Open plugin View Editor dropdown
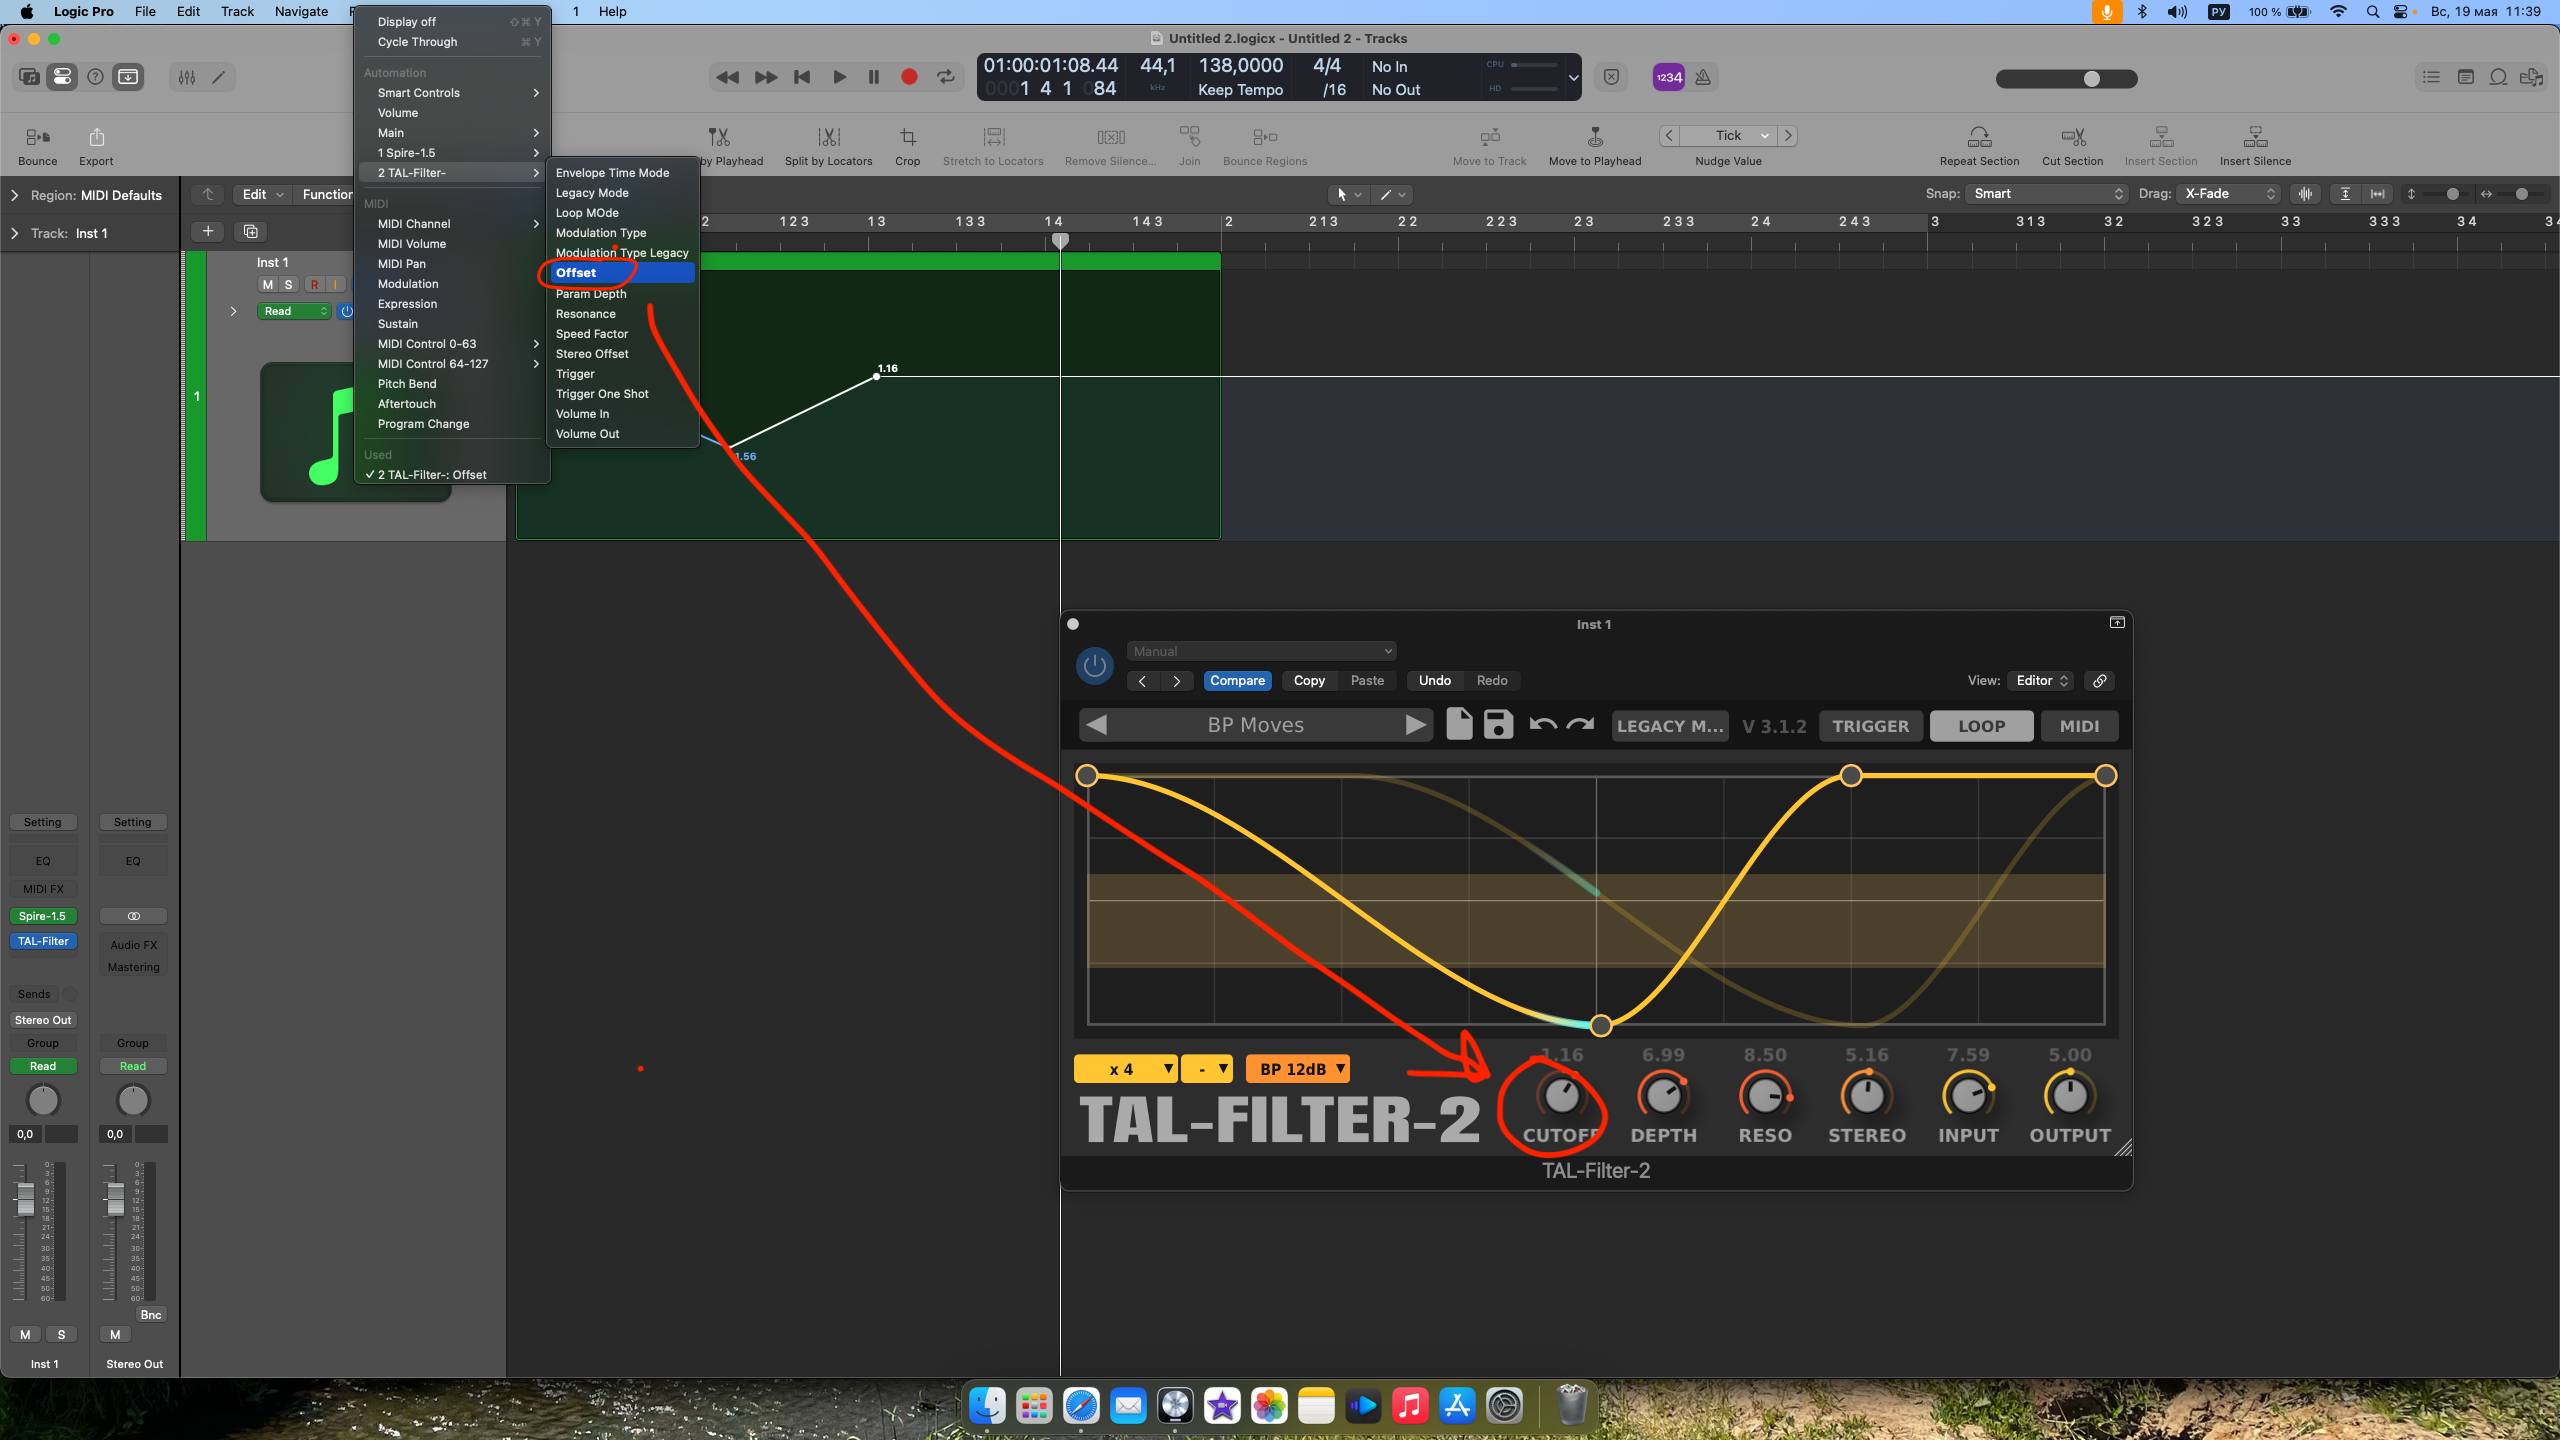 2040,680
